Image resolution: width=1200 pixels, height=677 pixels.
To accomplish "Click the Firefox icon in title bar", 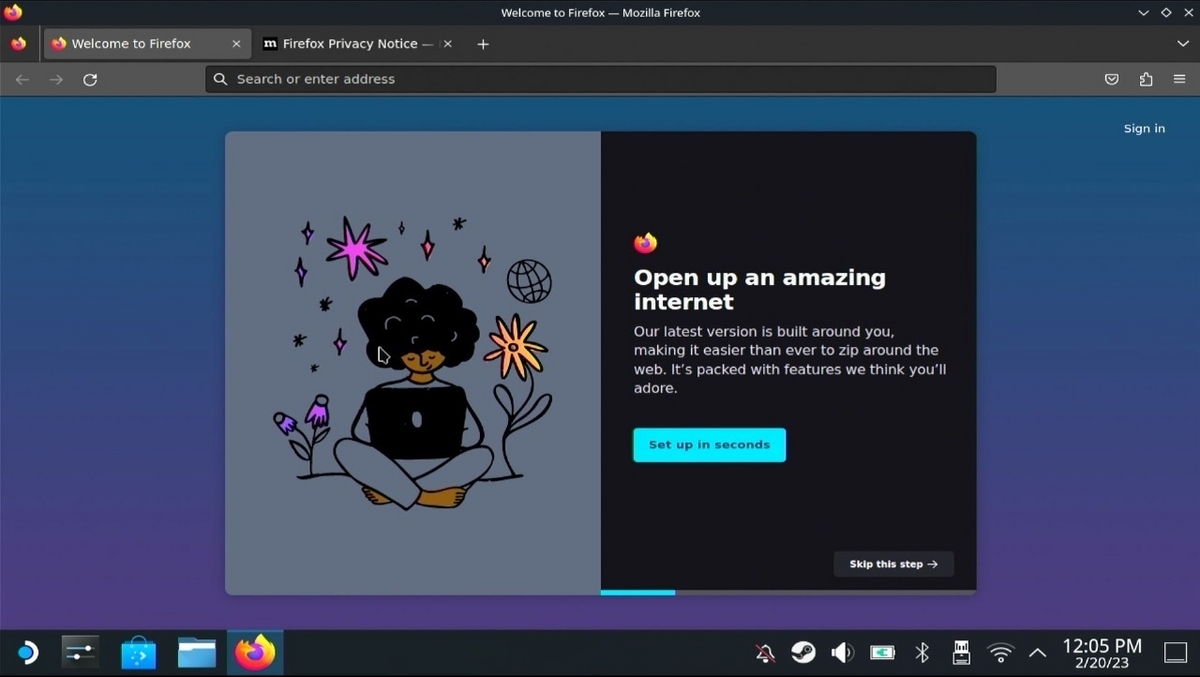I will (x=13, y=12).
